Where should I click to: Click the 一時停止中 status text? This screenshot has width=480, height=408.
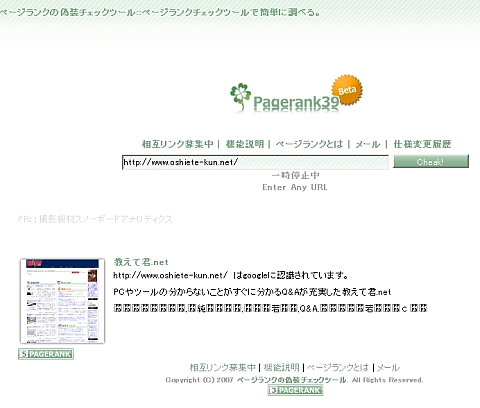(295, 175)
